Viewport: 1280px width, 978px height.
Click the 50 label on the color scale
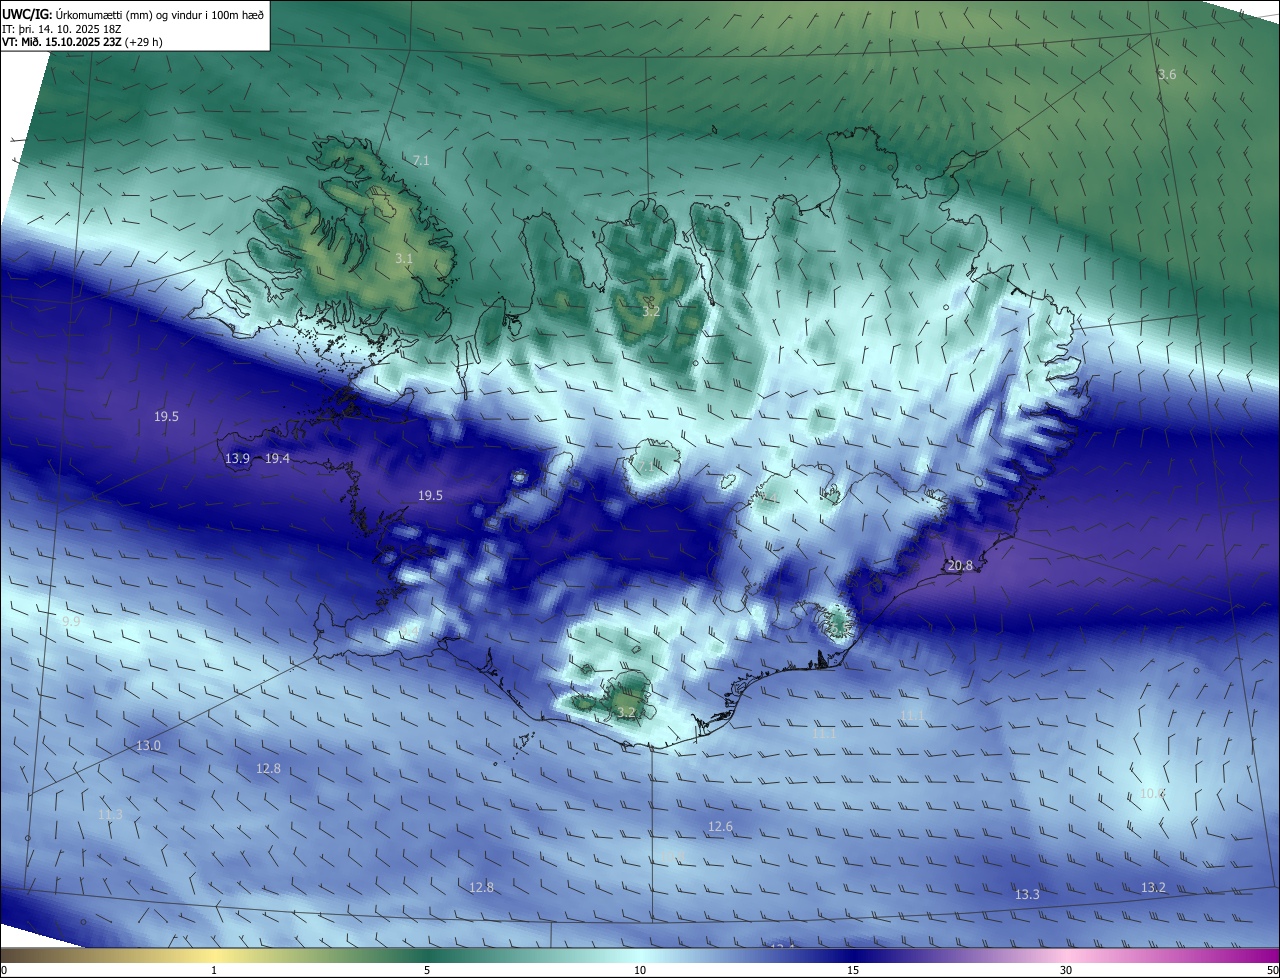[x=1272, y=970]
